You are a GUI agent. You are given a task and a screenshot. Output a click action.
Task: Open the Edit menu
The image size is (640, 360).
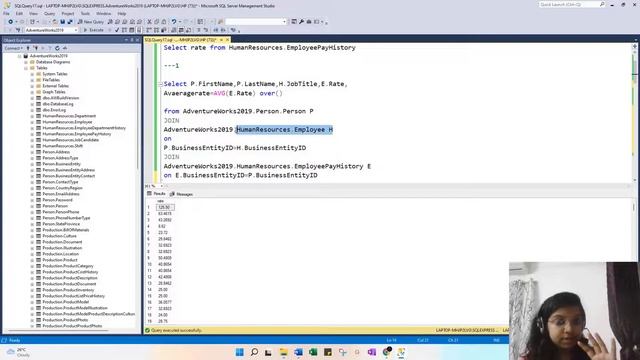click(19, 13)
